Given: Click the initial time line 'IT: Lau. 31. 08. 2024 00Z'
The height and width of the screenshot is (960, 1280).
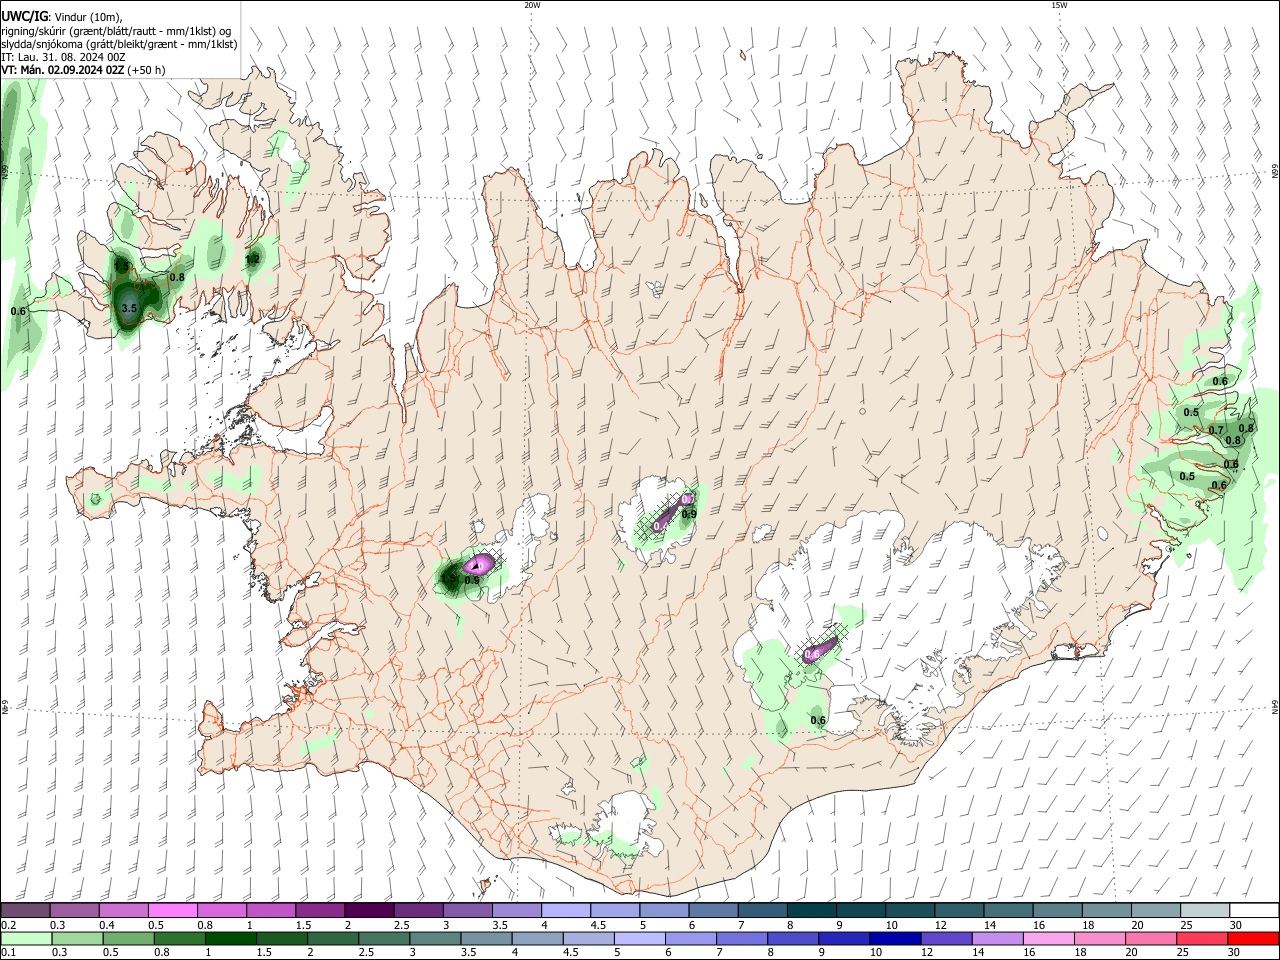Looking at the screenshot, I should click(x=63, y=57).
